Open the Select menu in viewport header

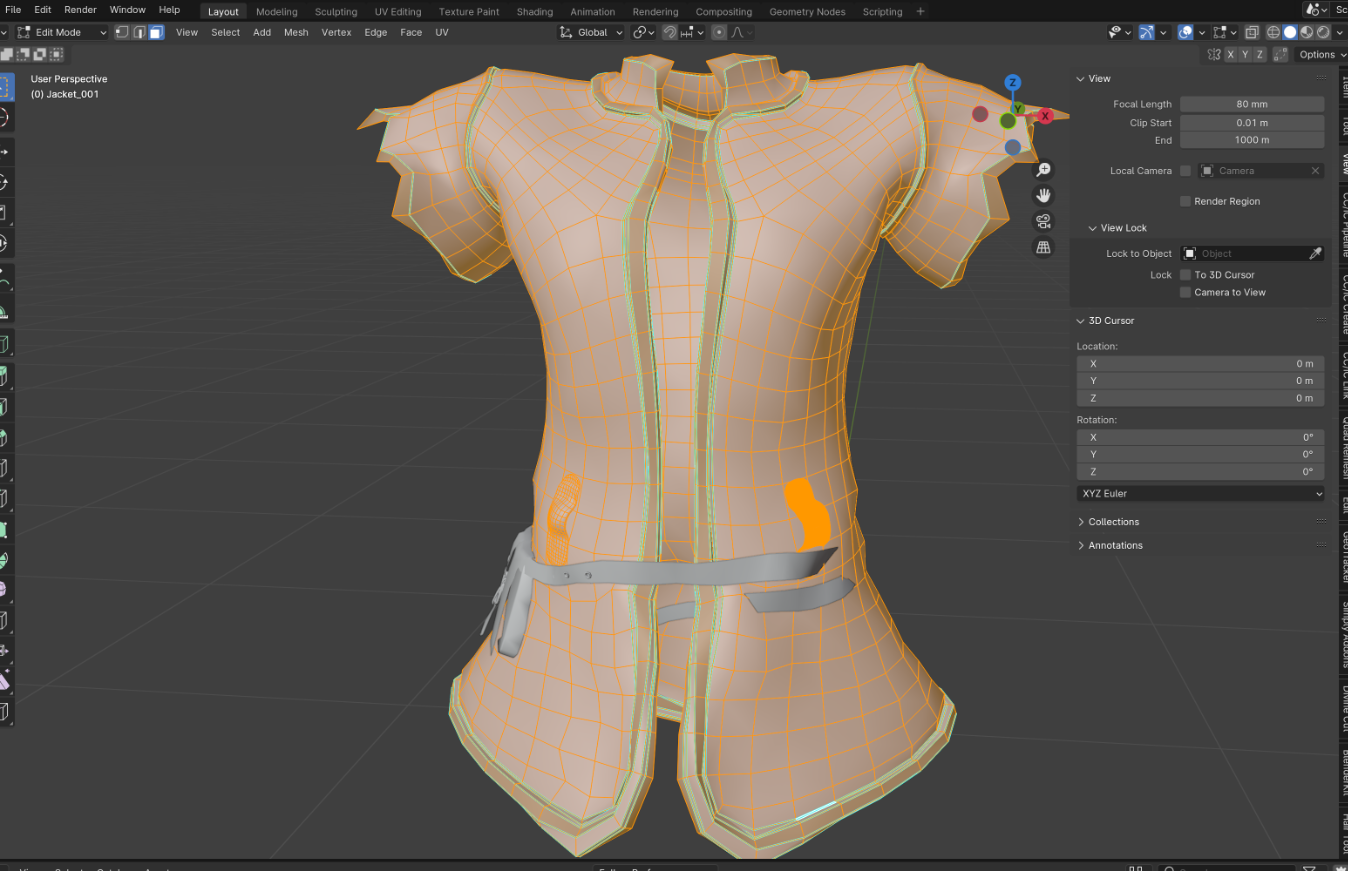225,32
